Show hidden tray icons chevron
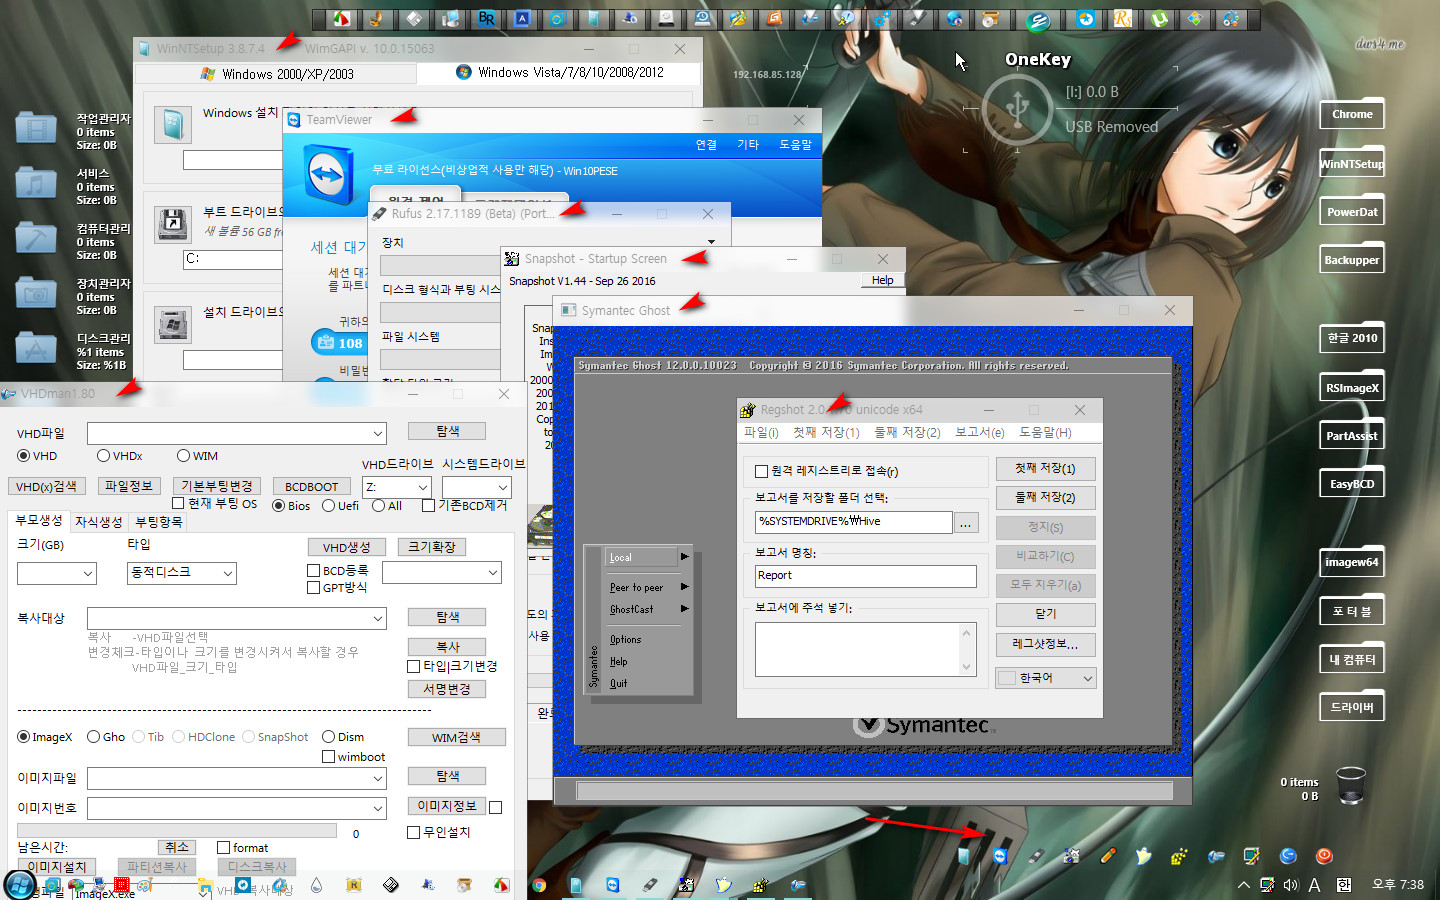 click(x=1244, y=885)
